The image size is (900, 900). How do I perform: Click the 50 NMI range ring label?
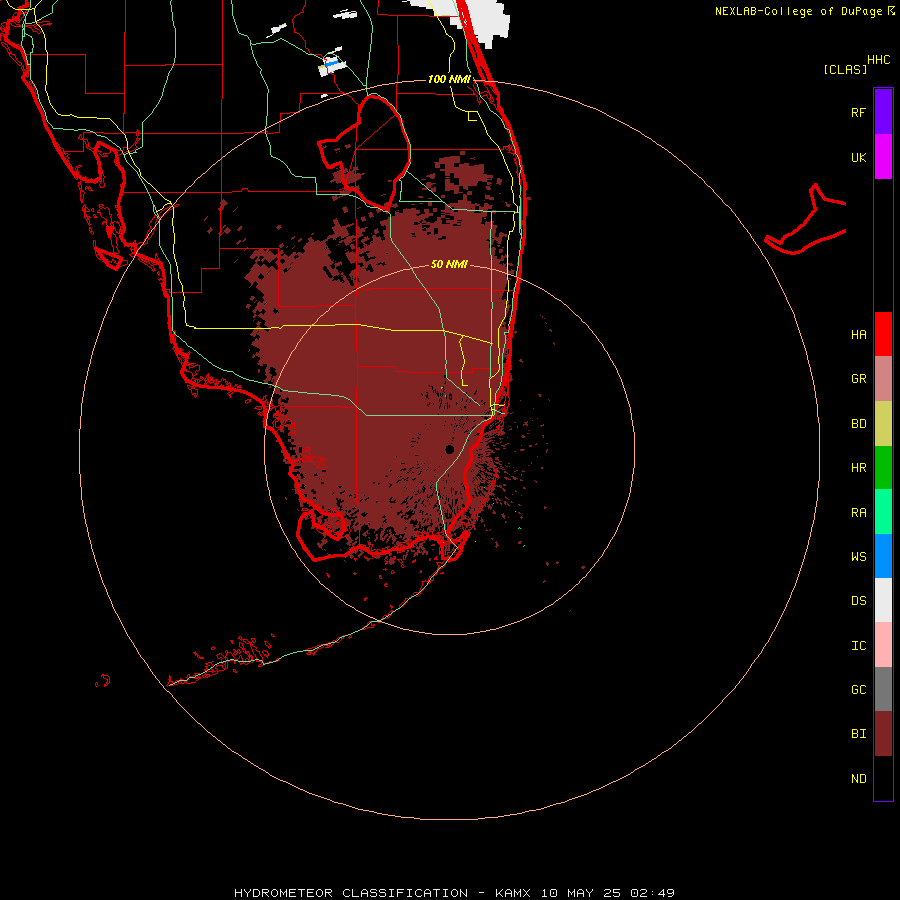(x=449, y=264)
